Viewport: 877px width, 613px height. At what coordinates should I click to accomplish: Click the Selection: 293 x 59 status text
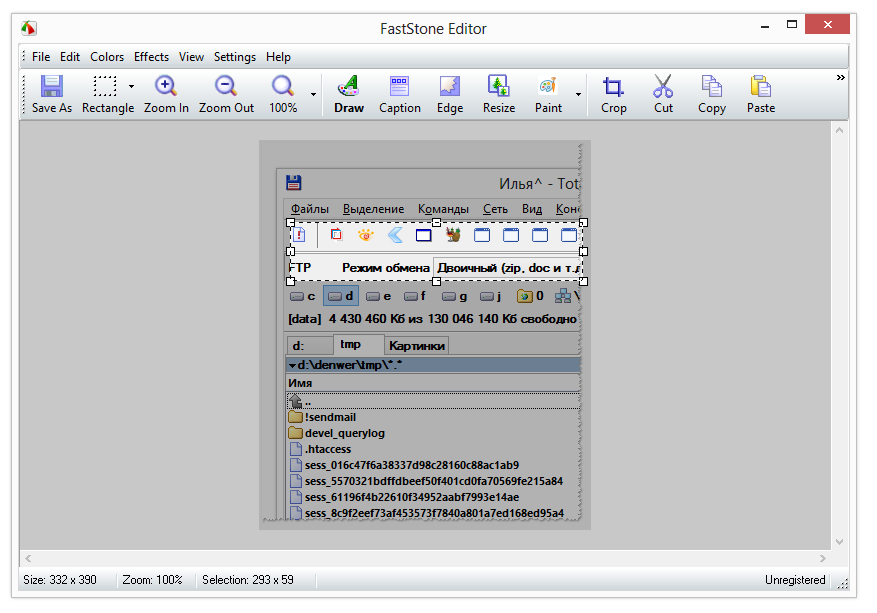click(x=248, y=580)
